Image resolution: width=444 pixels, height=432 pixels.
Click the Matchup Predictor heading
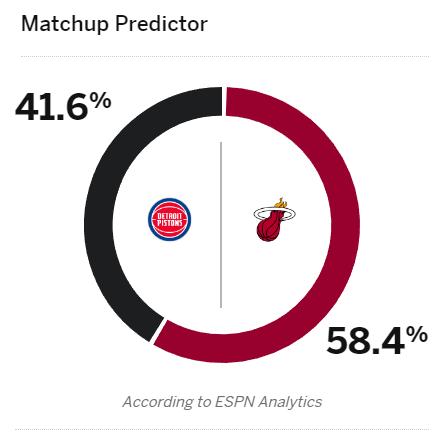coord(114,24)
